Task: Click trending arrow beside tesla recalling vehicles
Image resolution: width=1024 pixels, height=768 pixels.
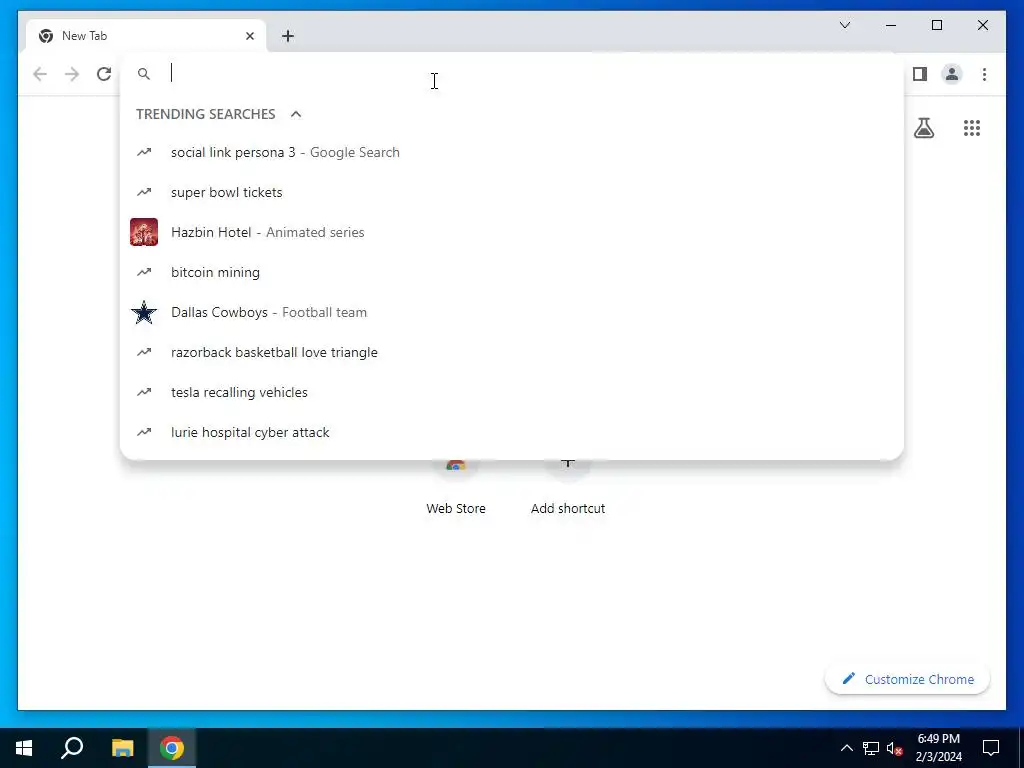Action: 144,392
